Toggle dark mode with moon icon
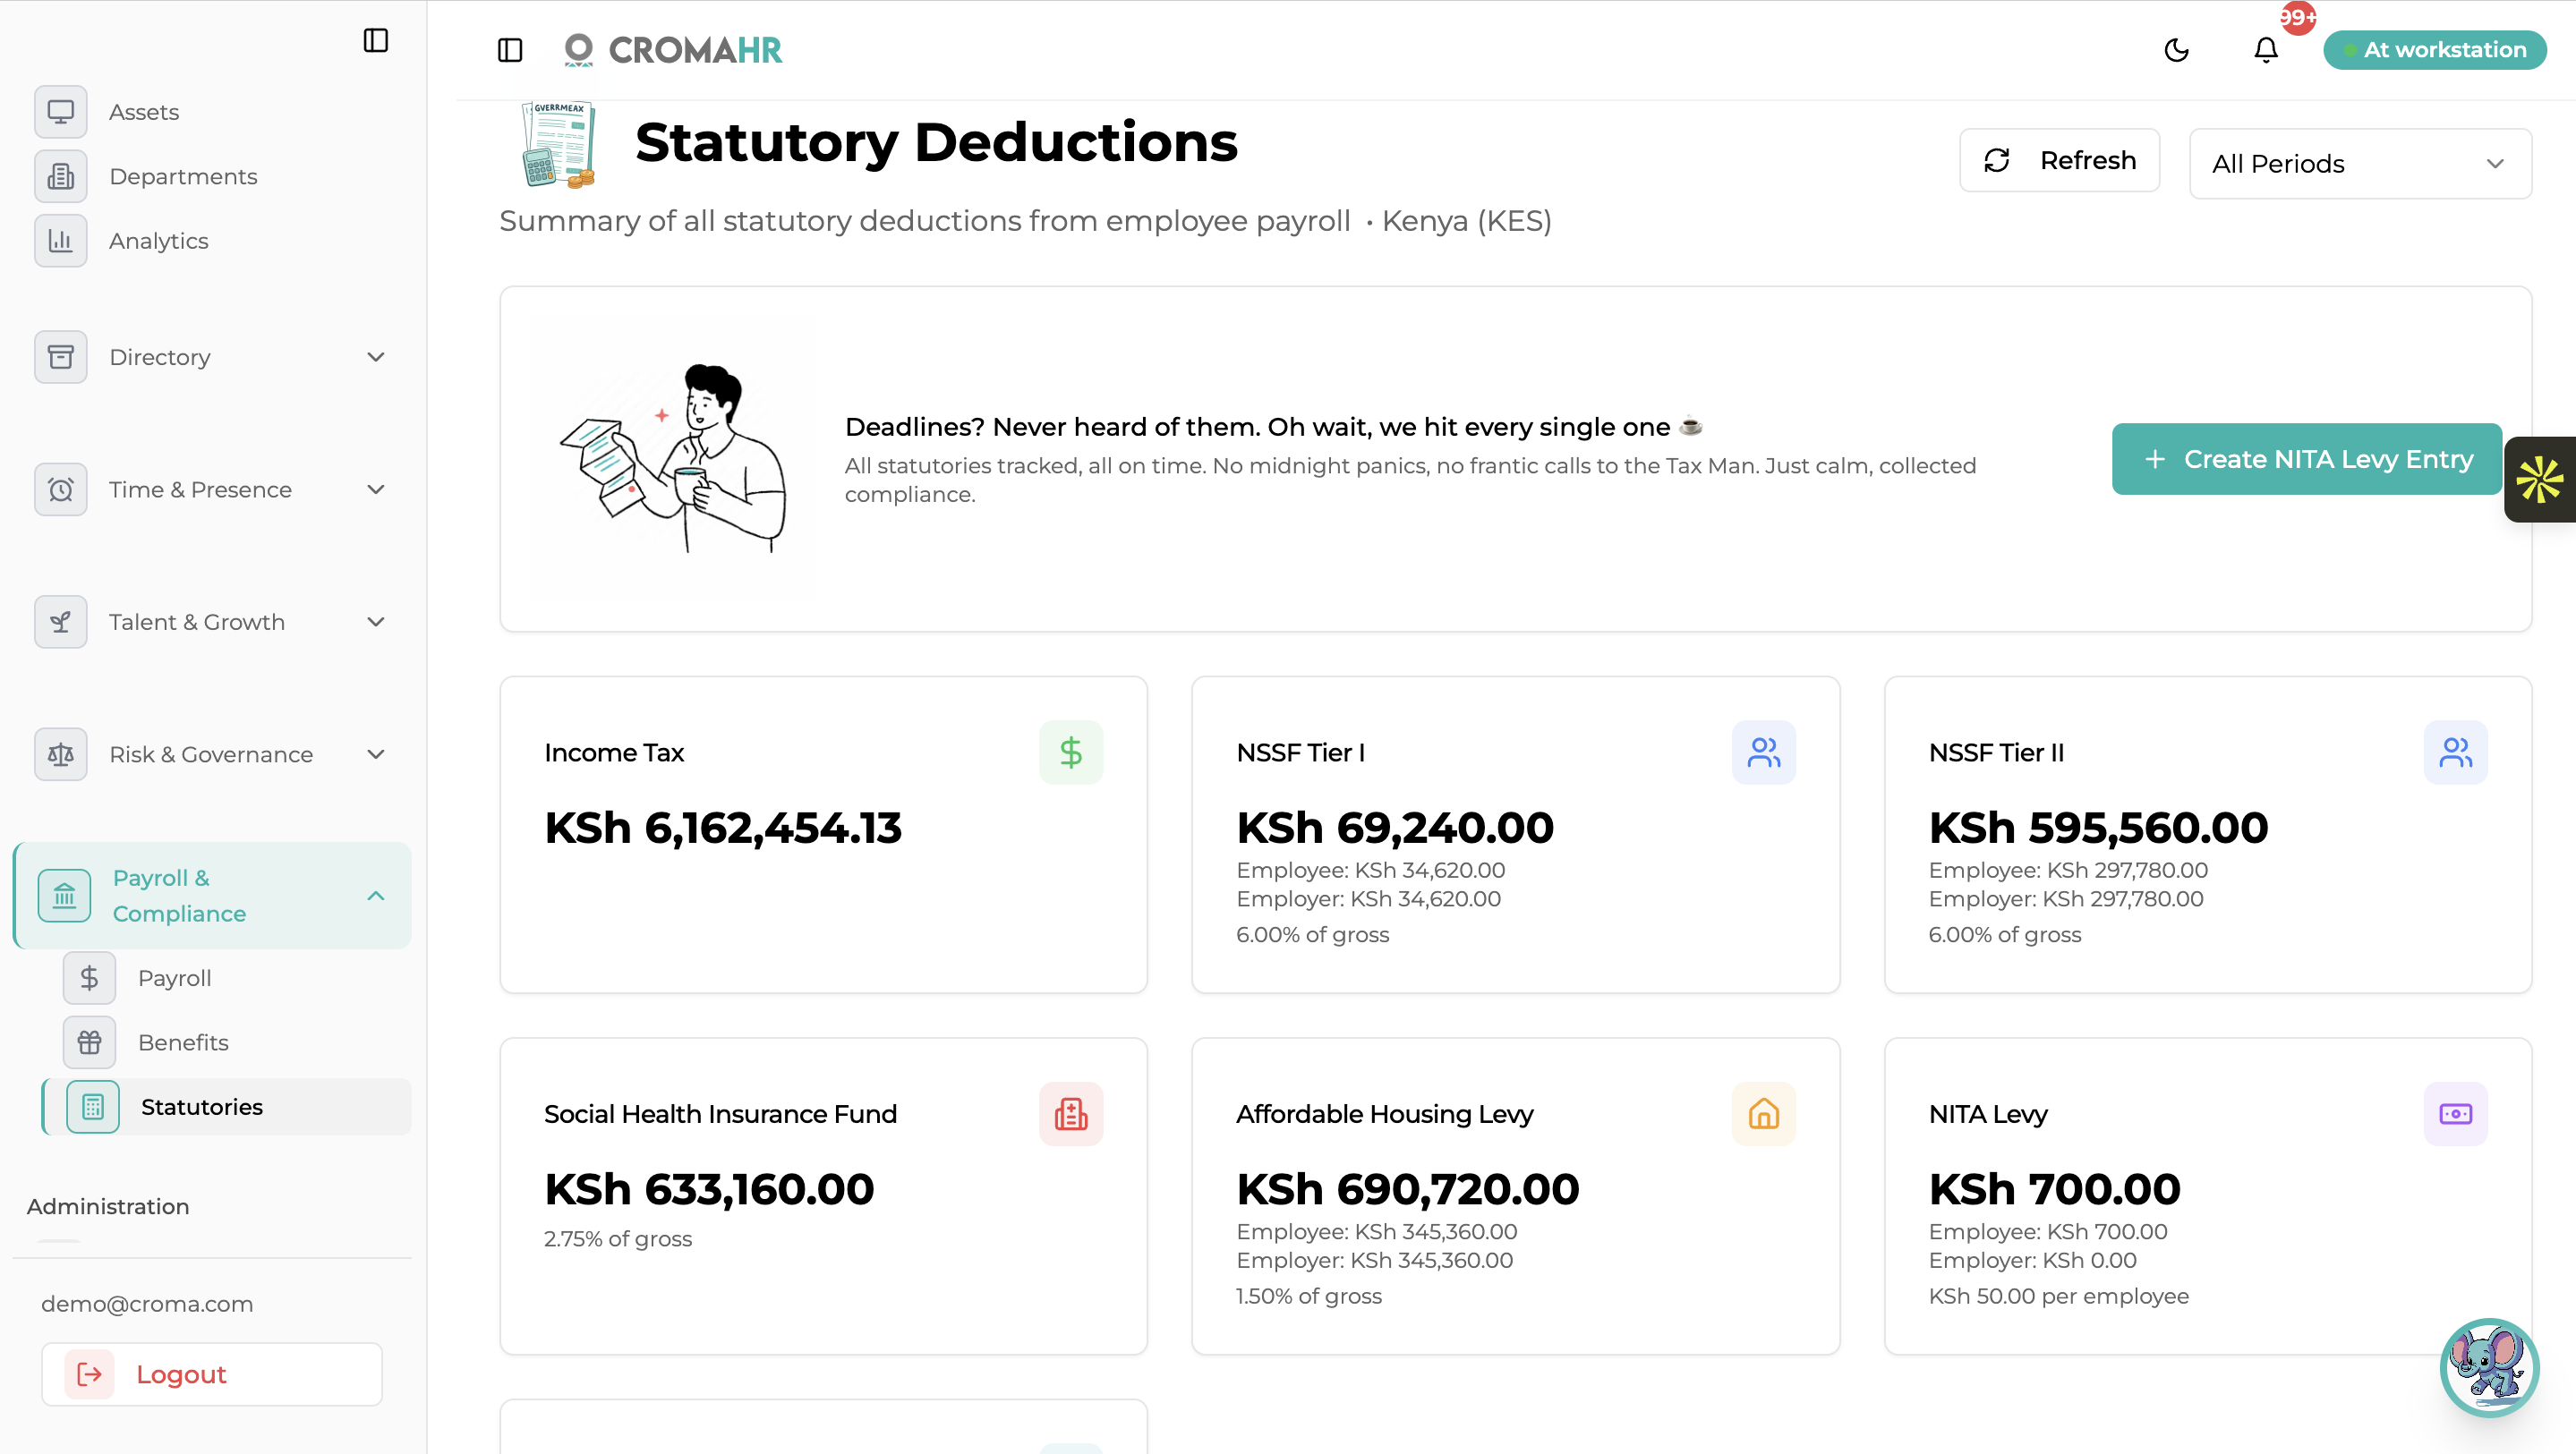Viewport: 2576px width, 1454px height. 2177,50
